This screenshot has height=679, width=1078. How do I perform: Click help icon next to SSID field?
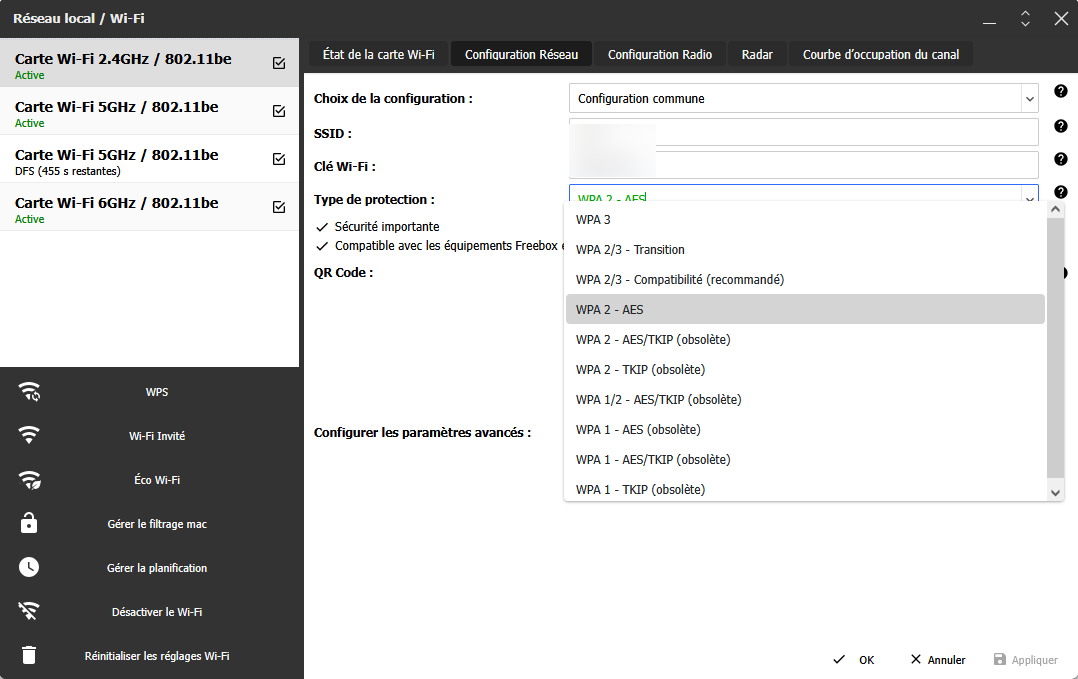tap(1060, 126)
